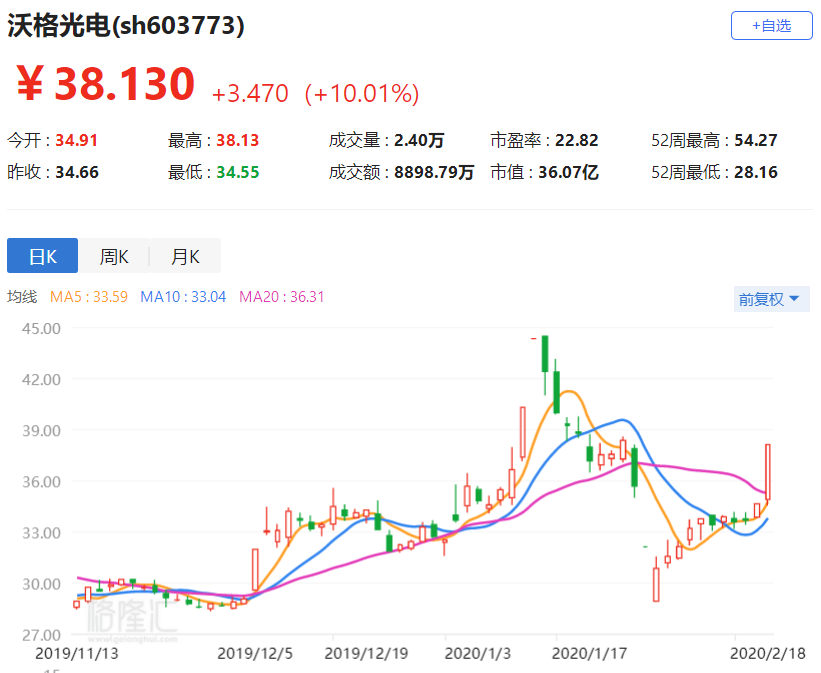Click the 42.00 y-axis label
Image resolution: width=821 pixels, height=673 pixels.
click(x=41, y=379)
